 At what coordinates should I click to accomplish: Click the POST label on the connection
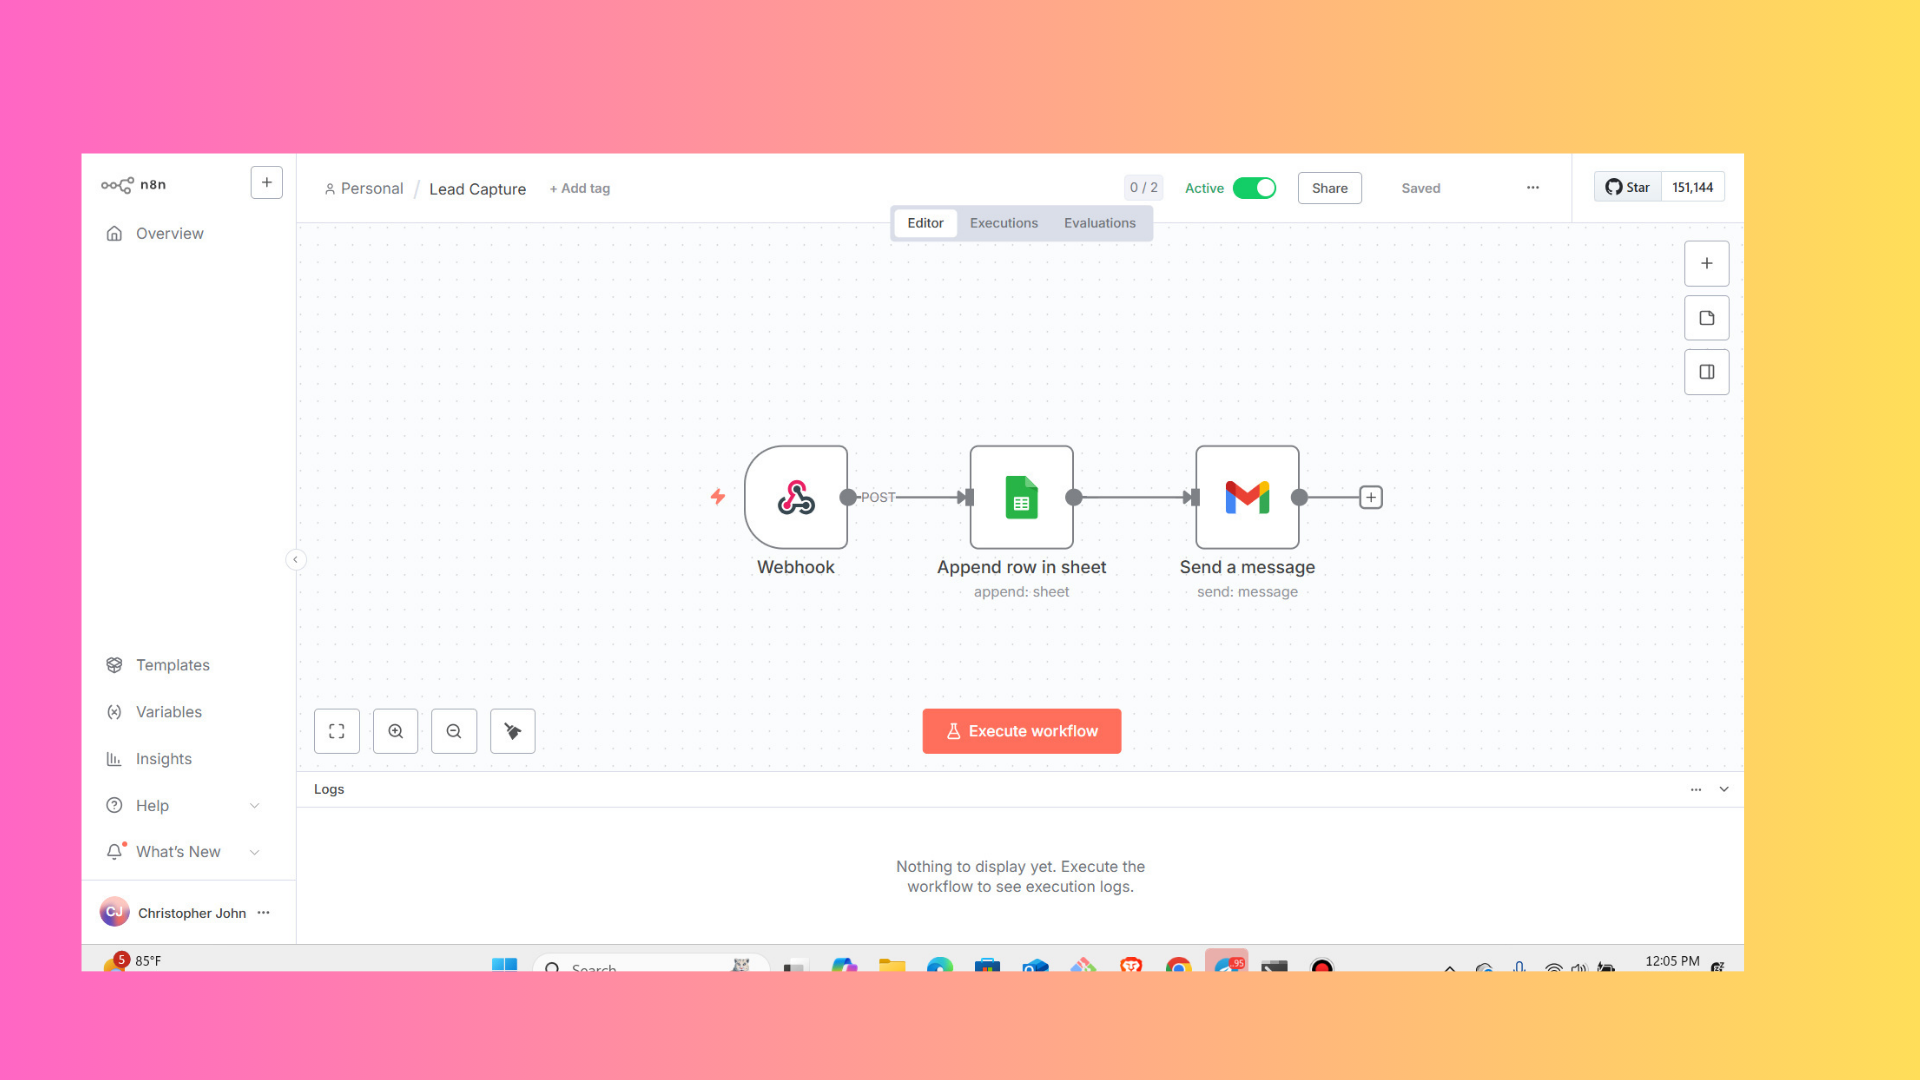click(x=878, y=497)
